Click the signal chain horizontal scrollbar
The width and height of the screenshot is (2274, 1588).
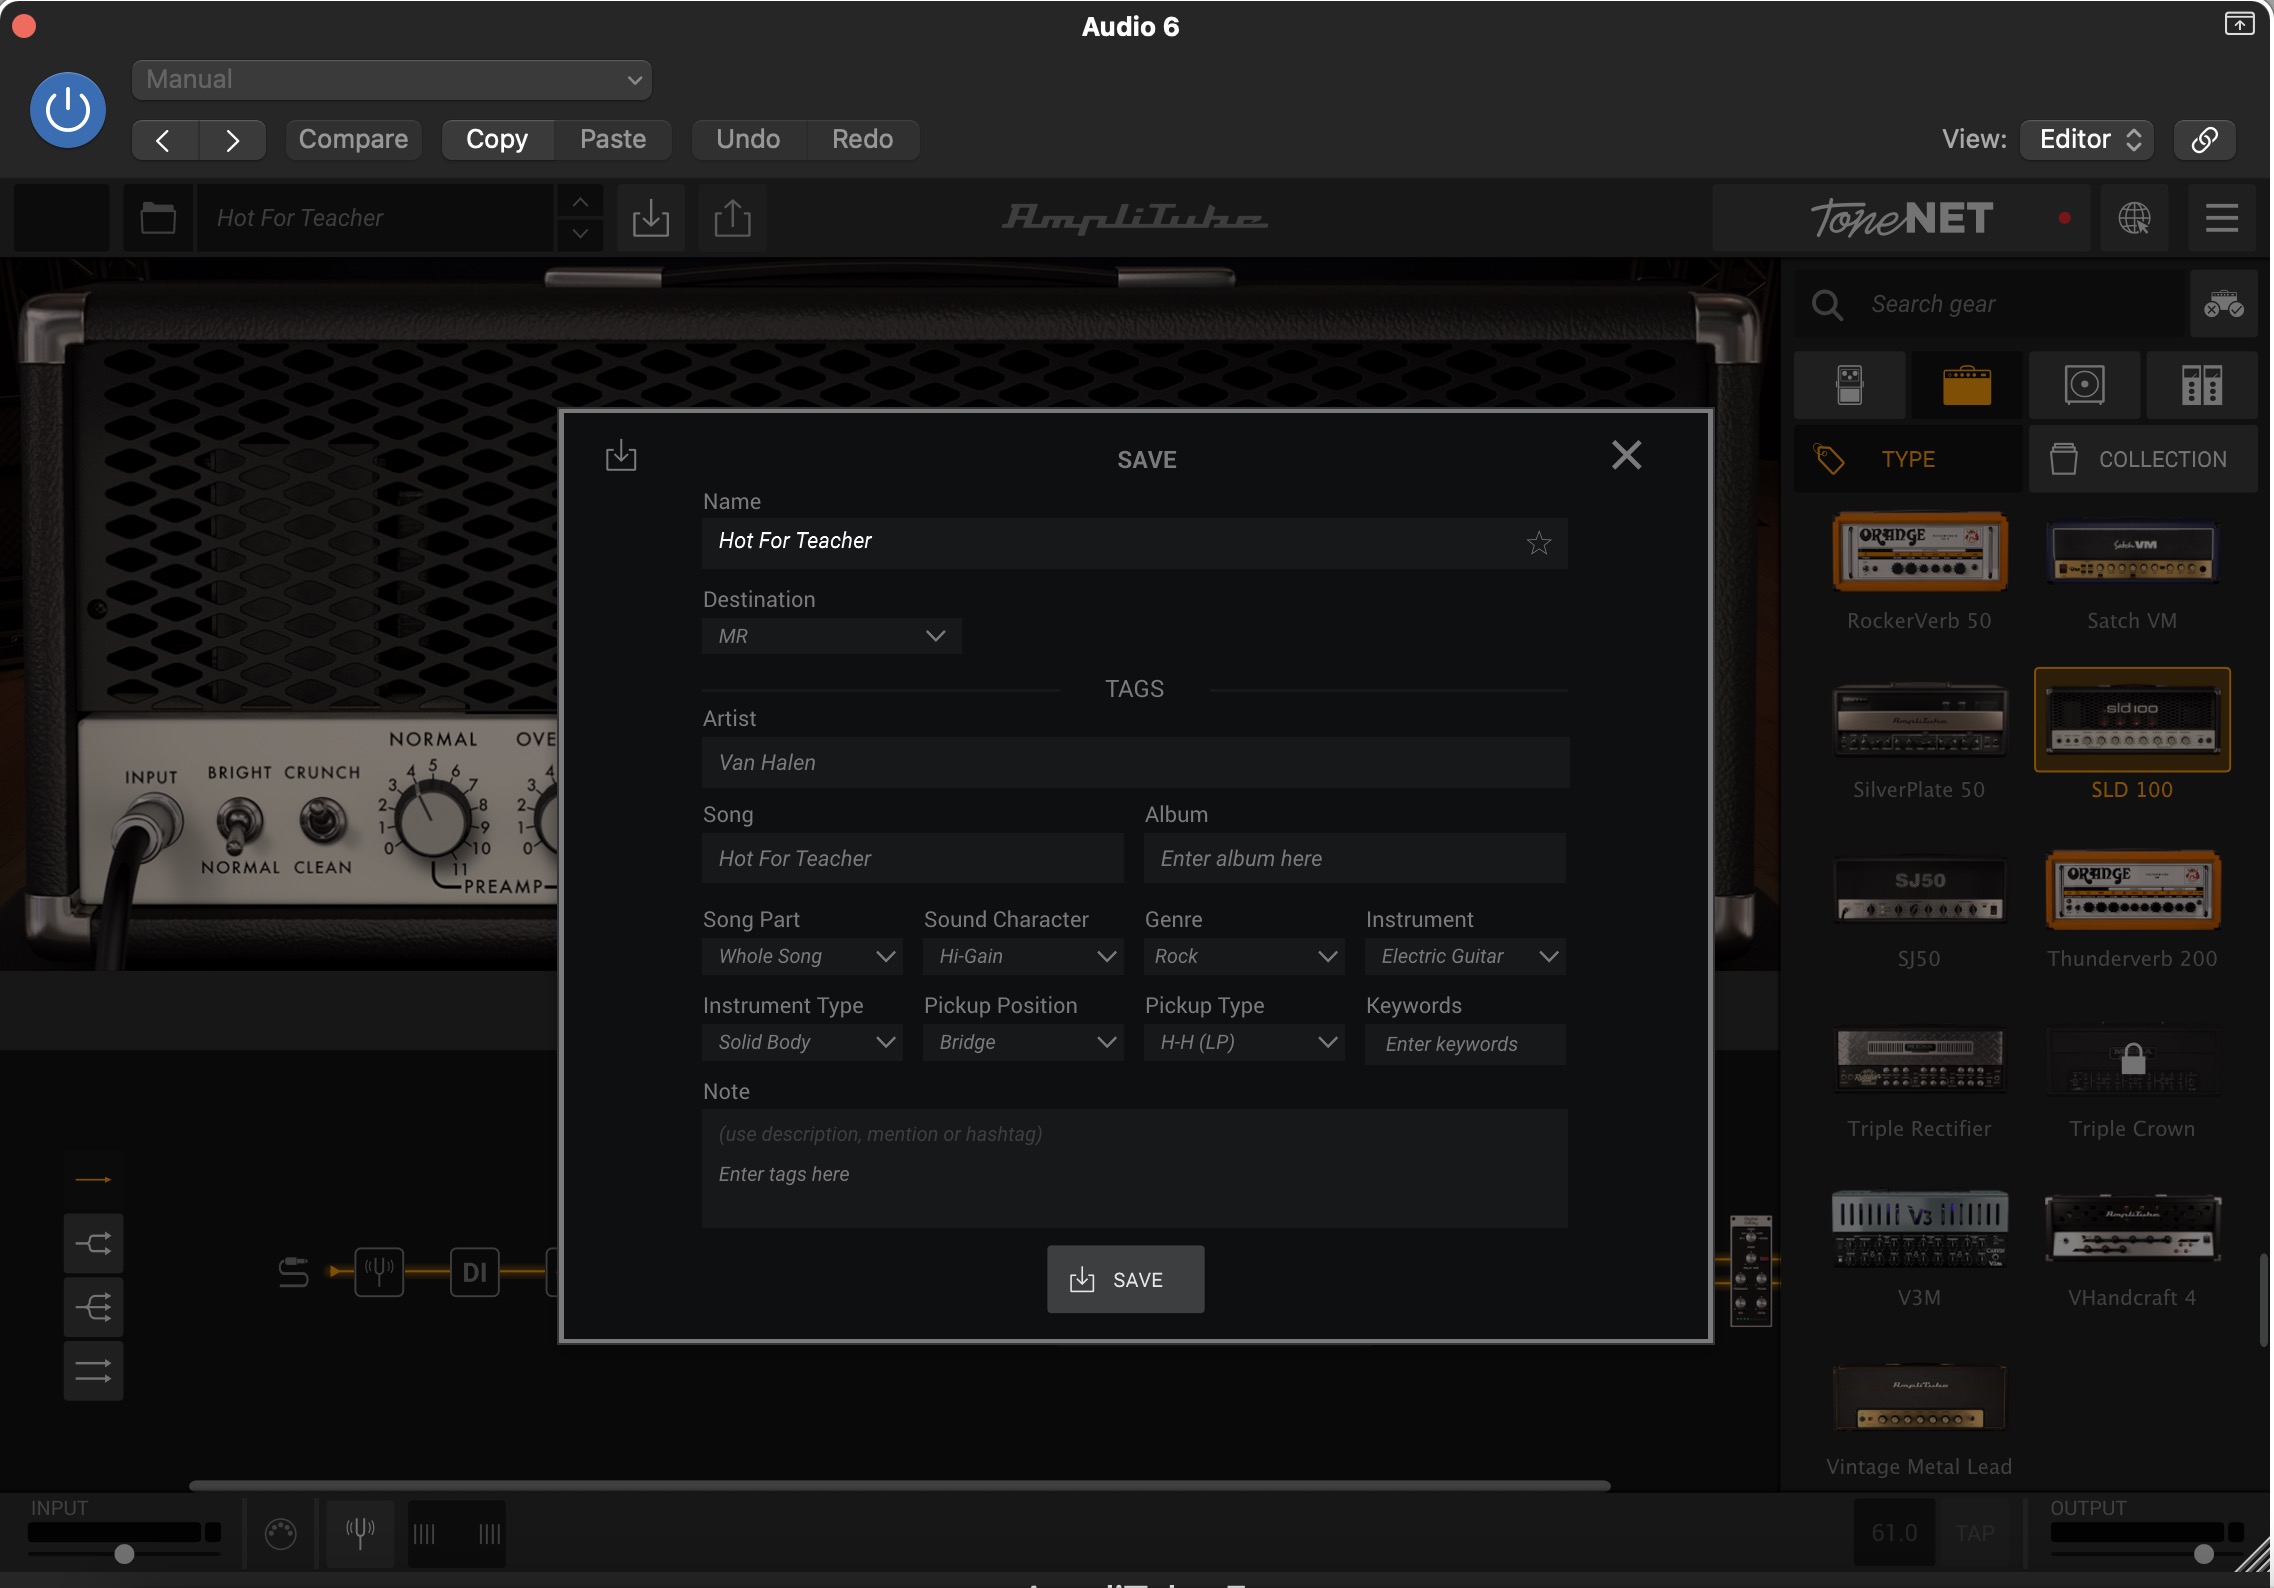coord(900,1486)
